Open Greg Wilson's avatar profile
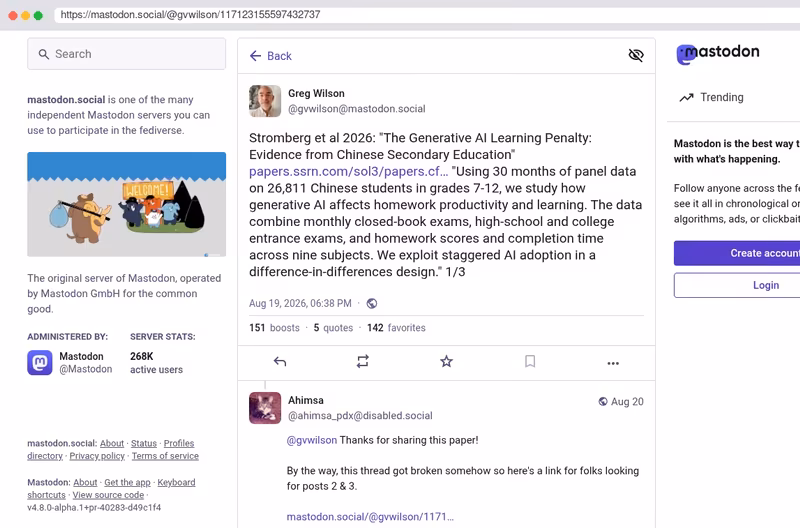This screenshot has width=800, height=528. [x=265, y=101]
